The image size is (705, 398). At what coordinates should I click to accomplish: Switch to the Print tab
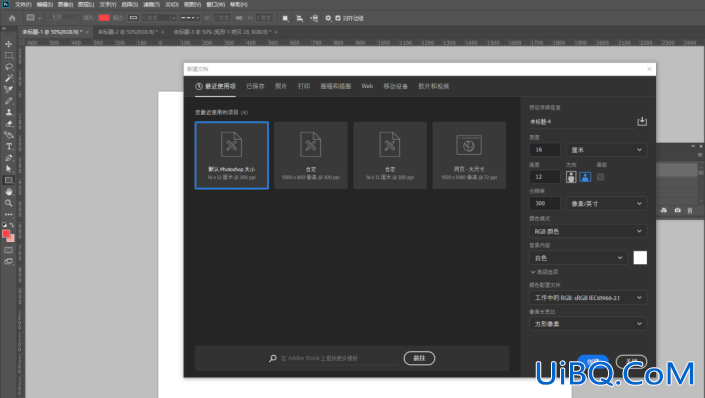coord(304,86)
